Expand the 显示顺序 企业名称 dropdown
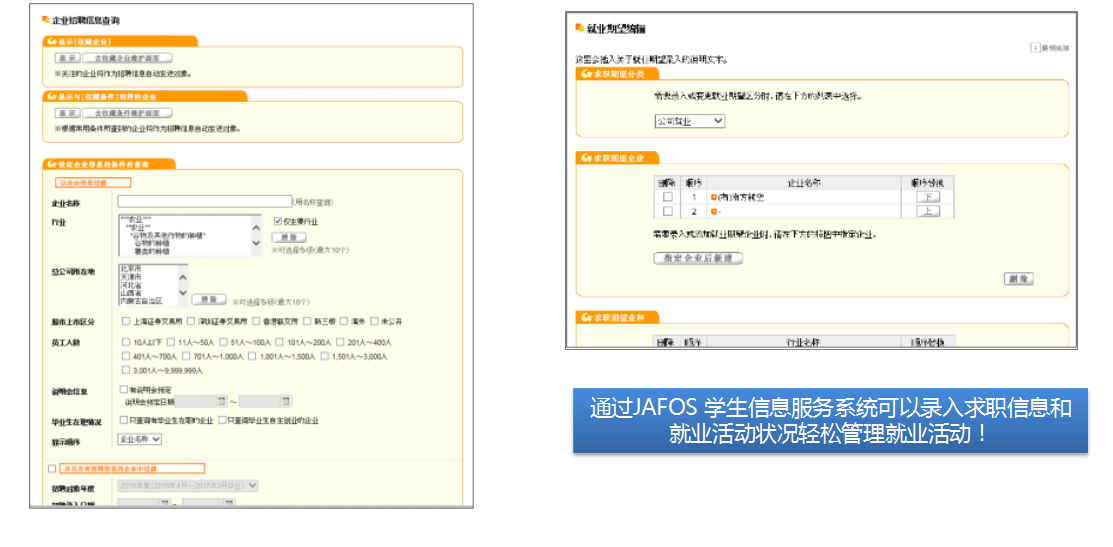 (140, 439)
